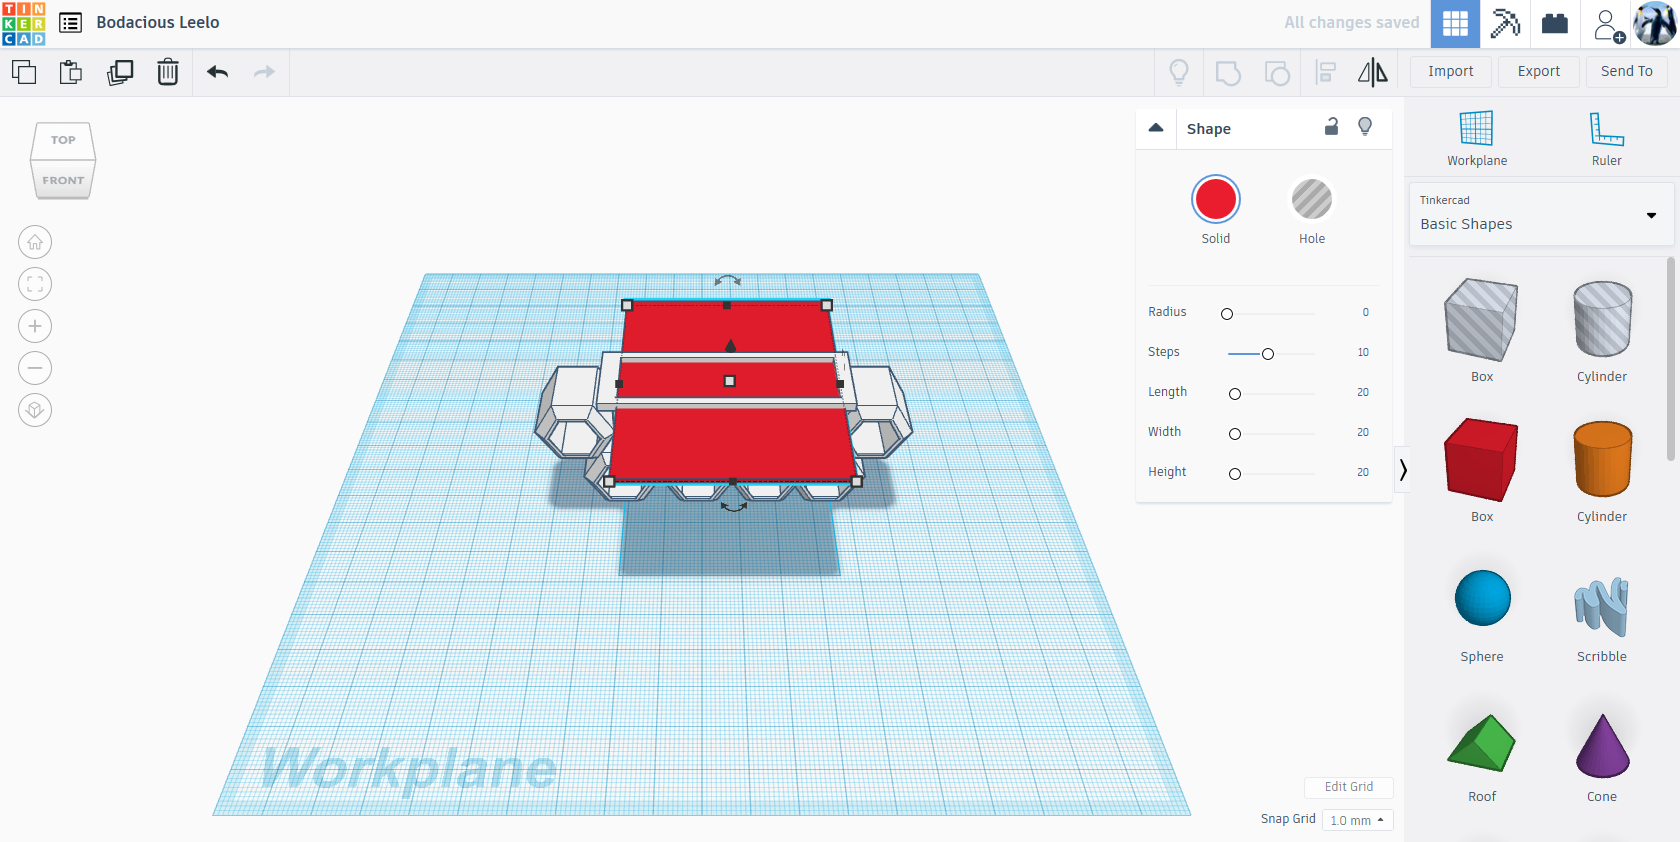
Task: Click the Copy icon
Action: (x=24, y=72)
